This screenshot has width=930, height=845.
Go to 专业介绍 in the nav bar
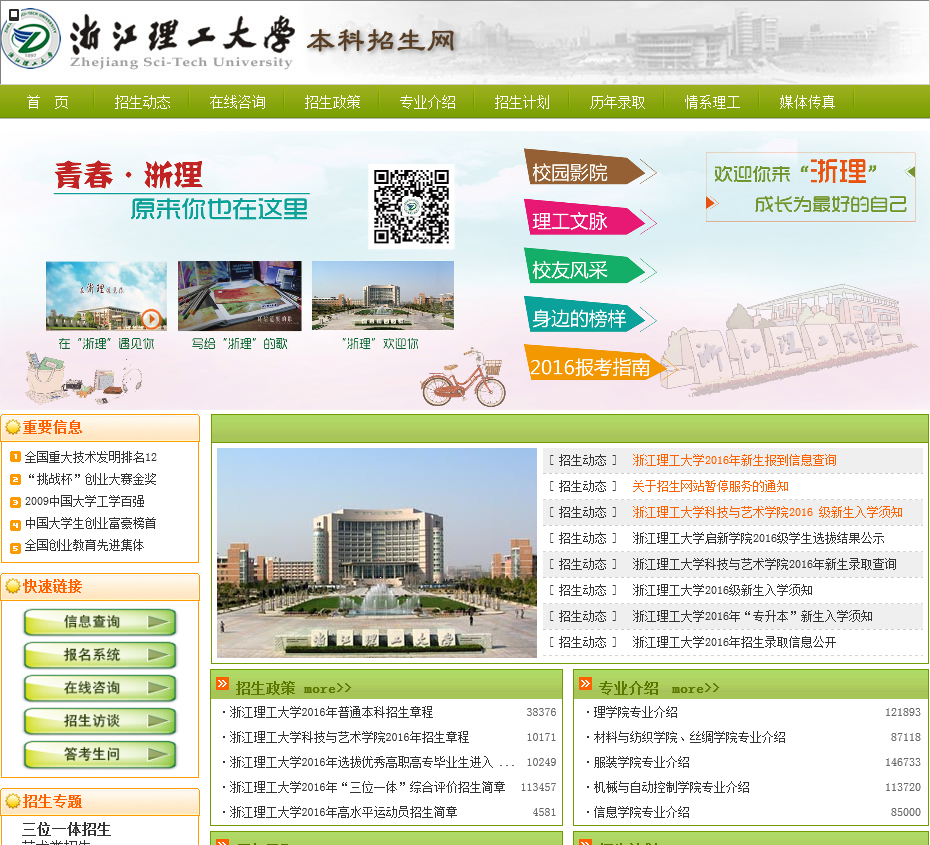(x=427, y=102)
